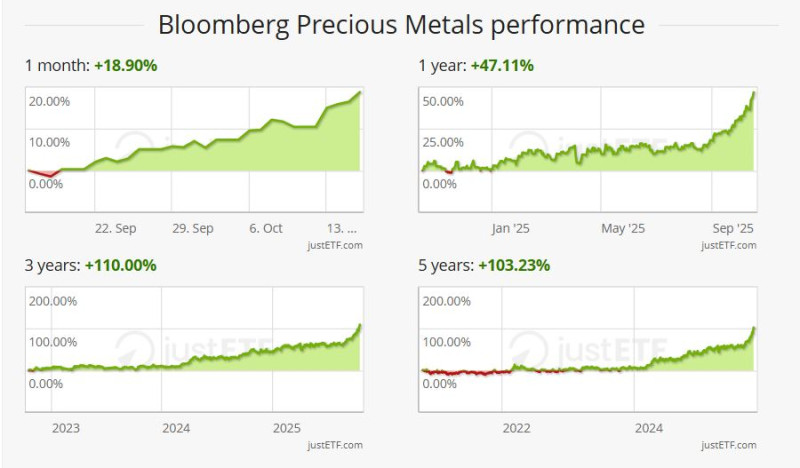The width and height of the screenshot is (800, 468).
Task: Open justETF.com link below the 5 years chart
Action: pyautogui.click(x=729, y=445)
